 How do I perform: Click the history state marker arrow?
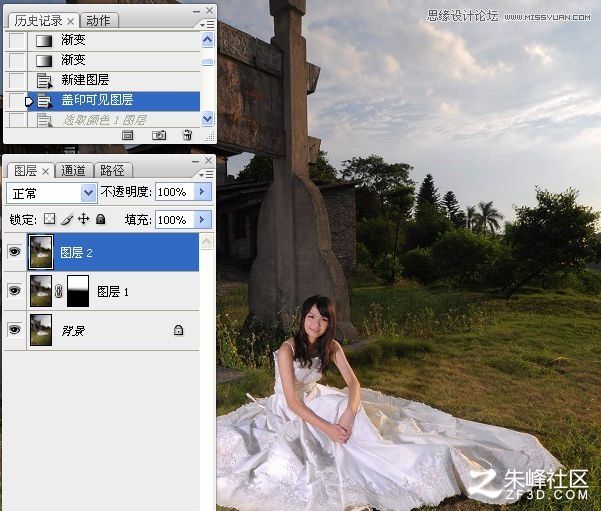pyautogui.click(x=30, y=102)
